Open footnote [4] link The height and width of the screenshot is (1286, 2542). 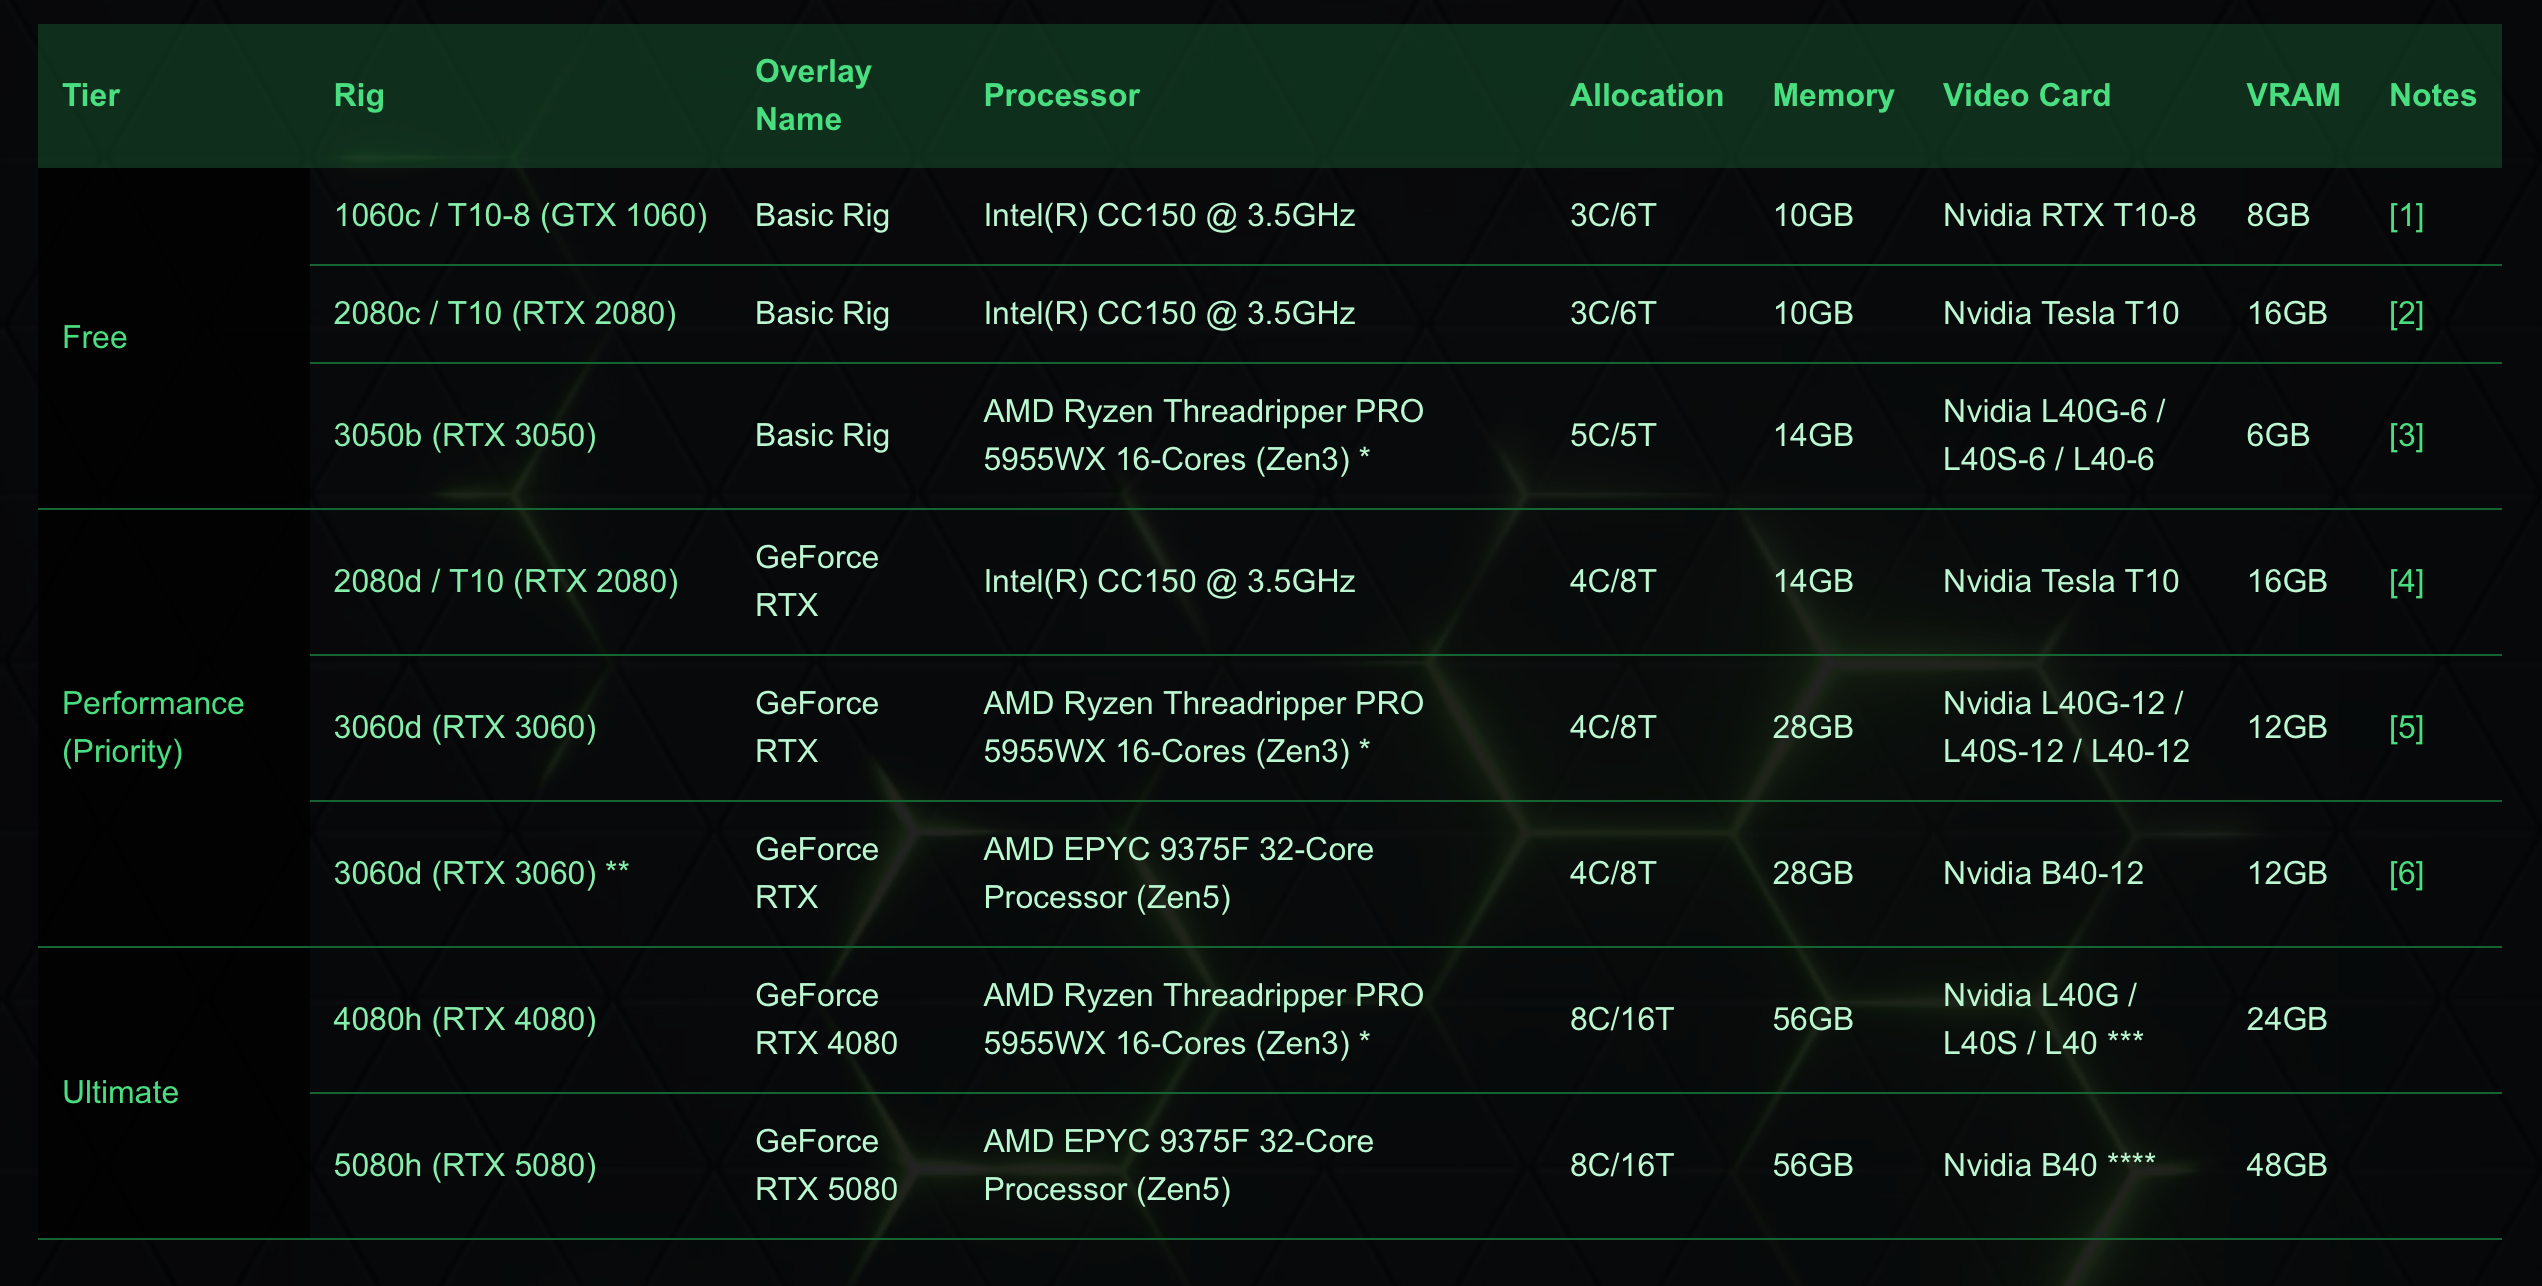(2405, 581)
